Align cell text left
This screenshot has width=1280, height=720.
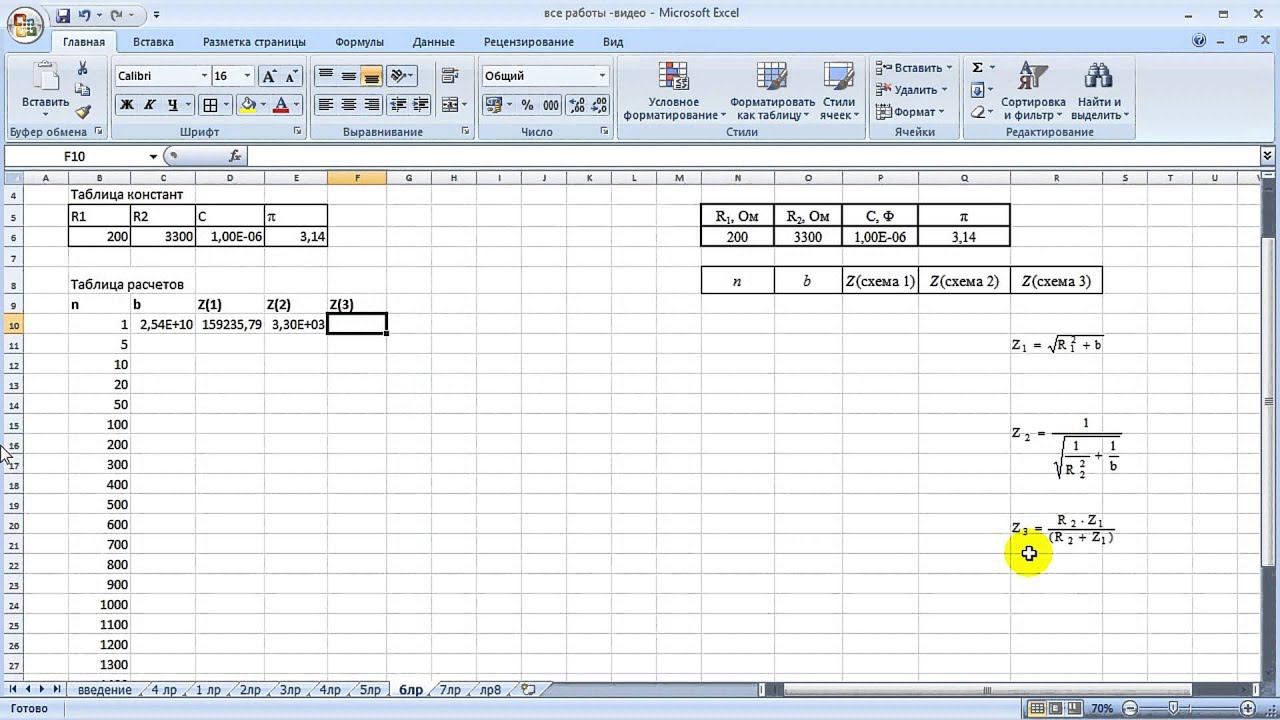click(325, 105)
